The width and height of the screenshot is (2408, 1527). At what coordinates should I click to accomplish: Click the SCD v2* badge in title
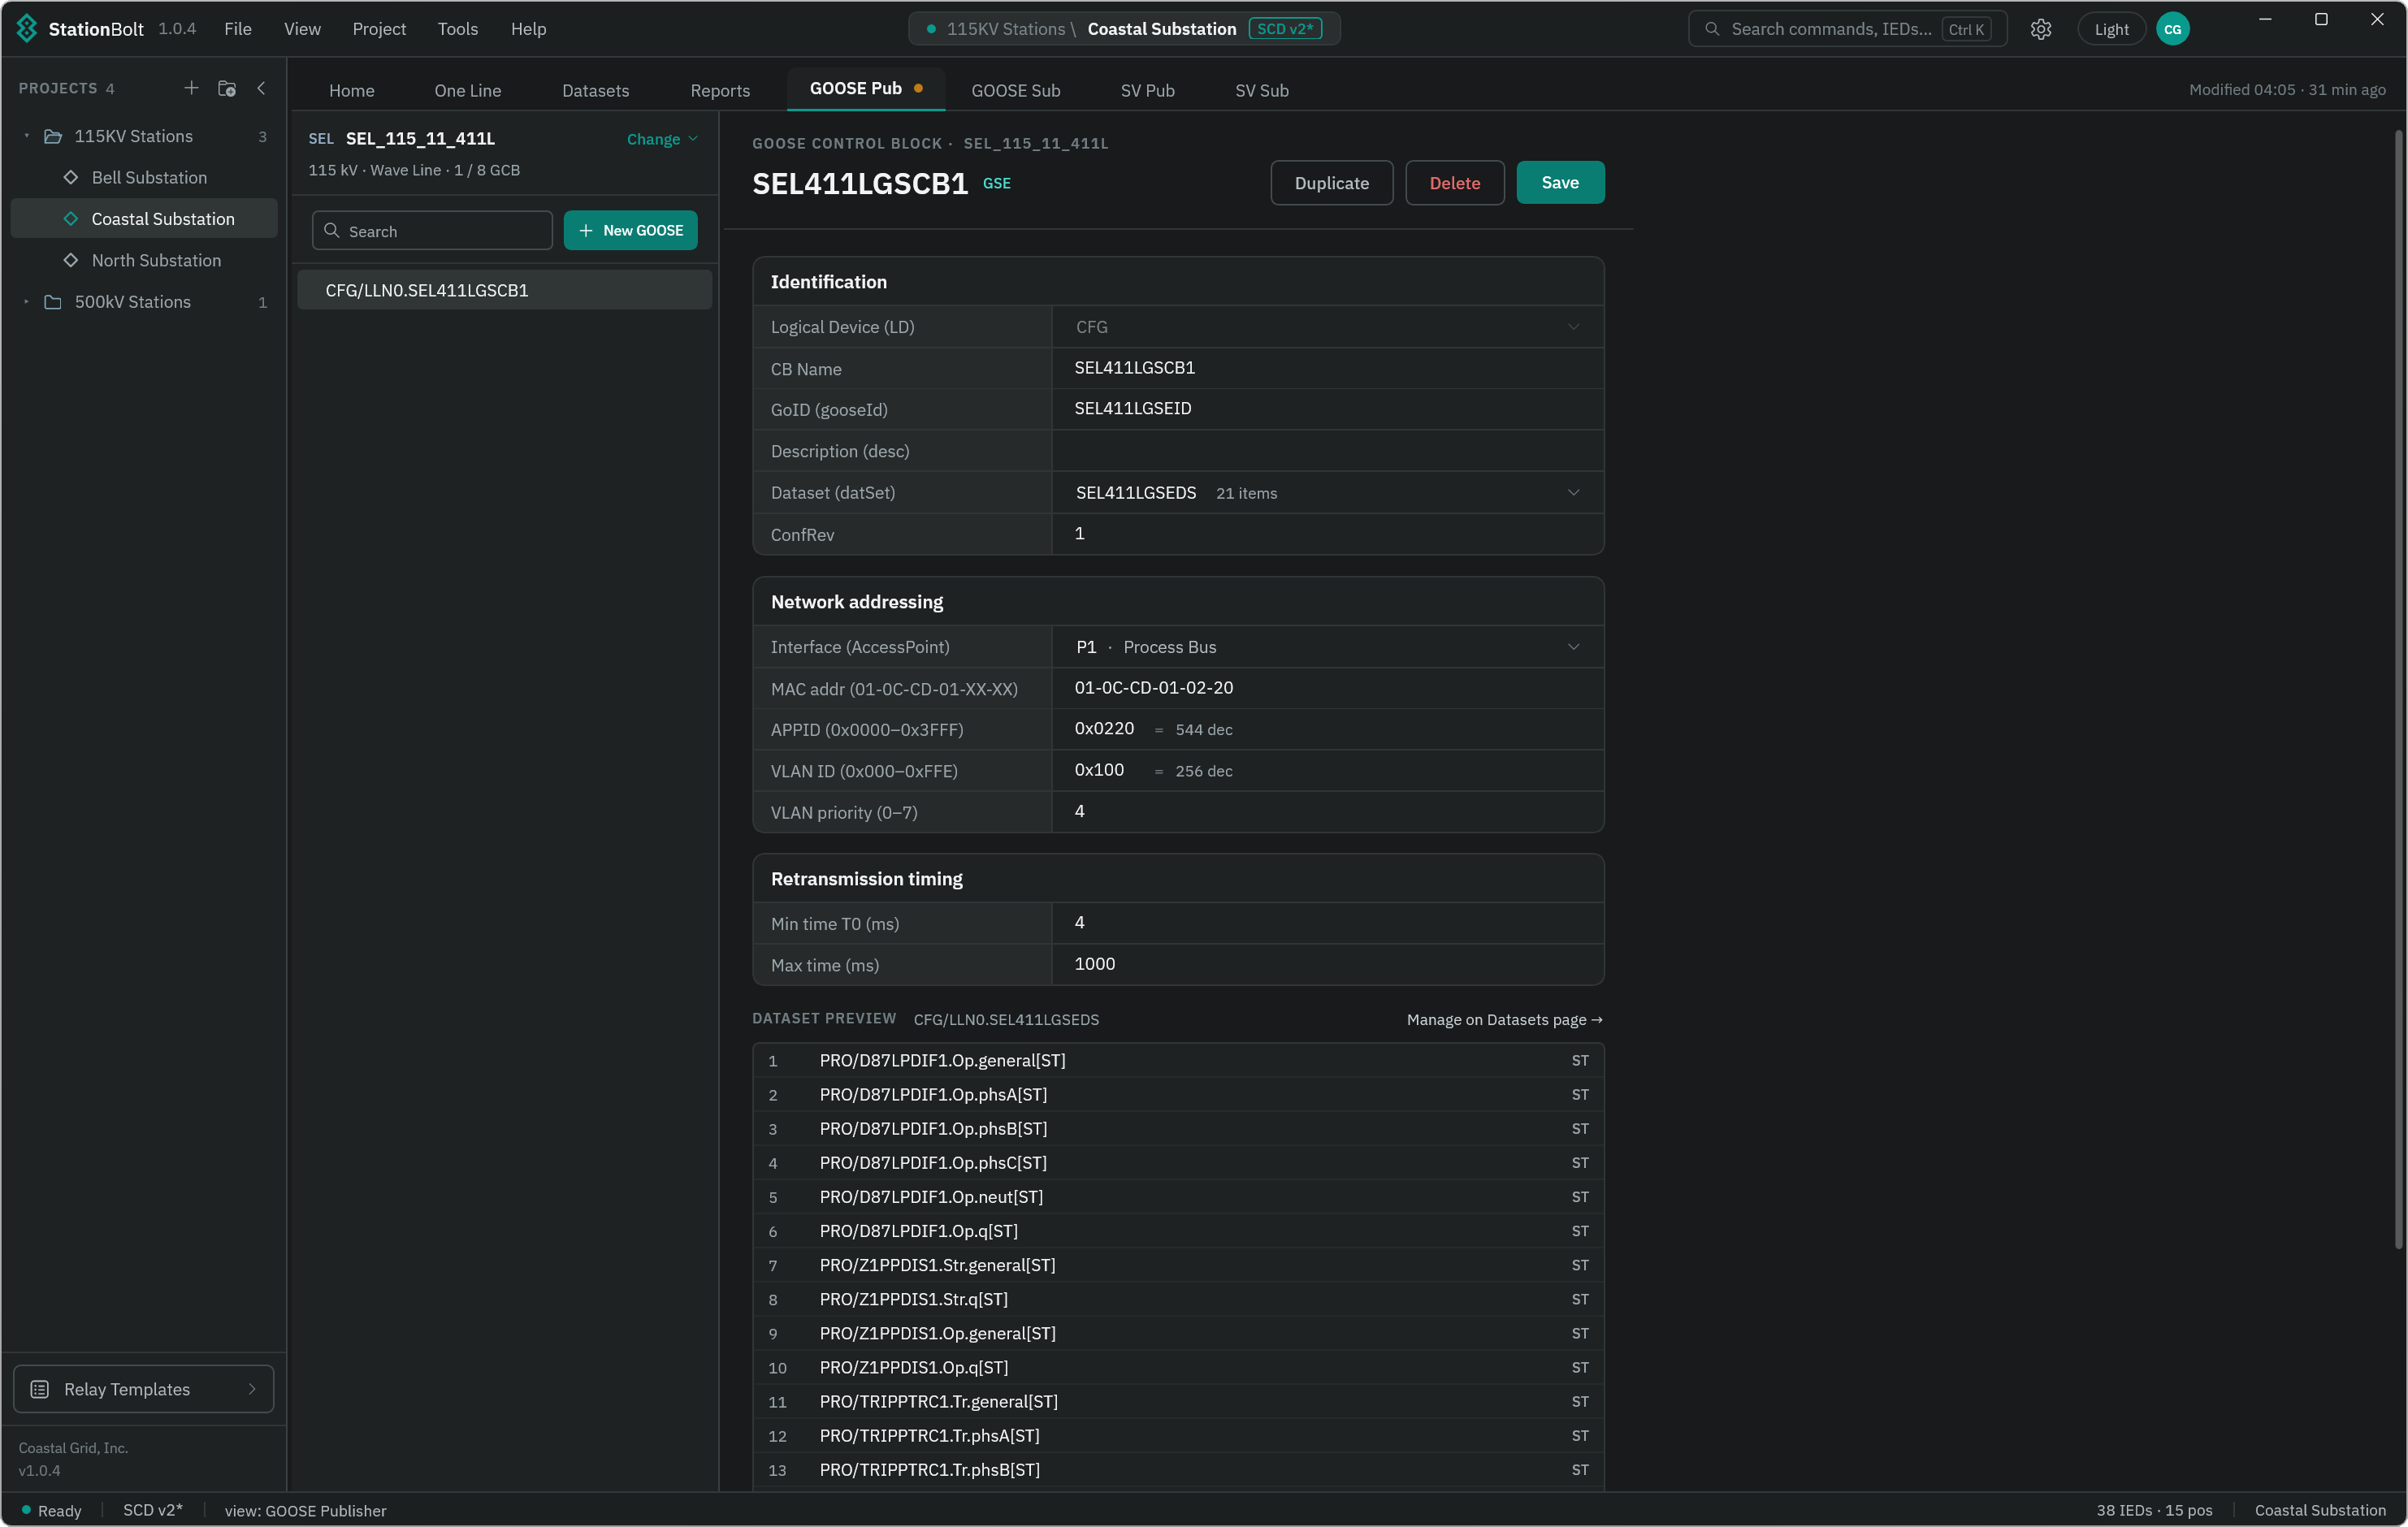click(x=1285, y=29)
